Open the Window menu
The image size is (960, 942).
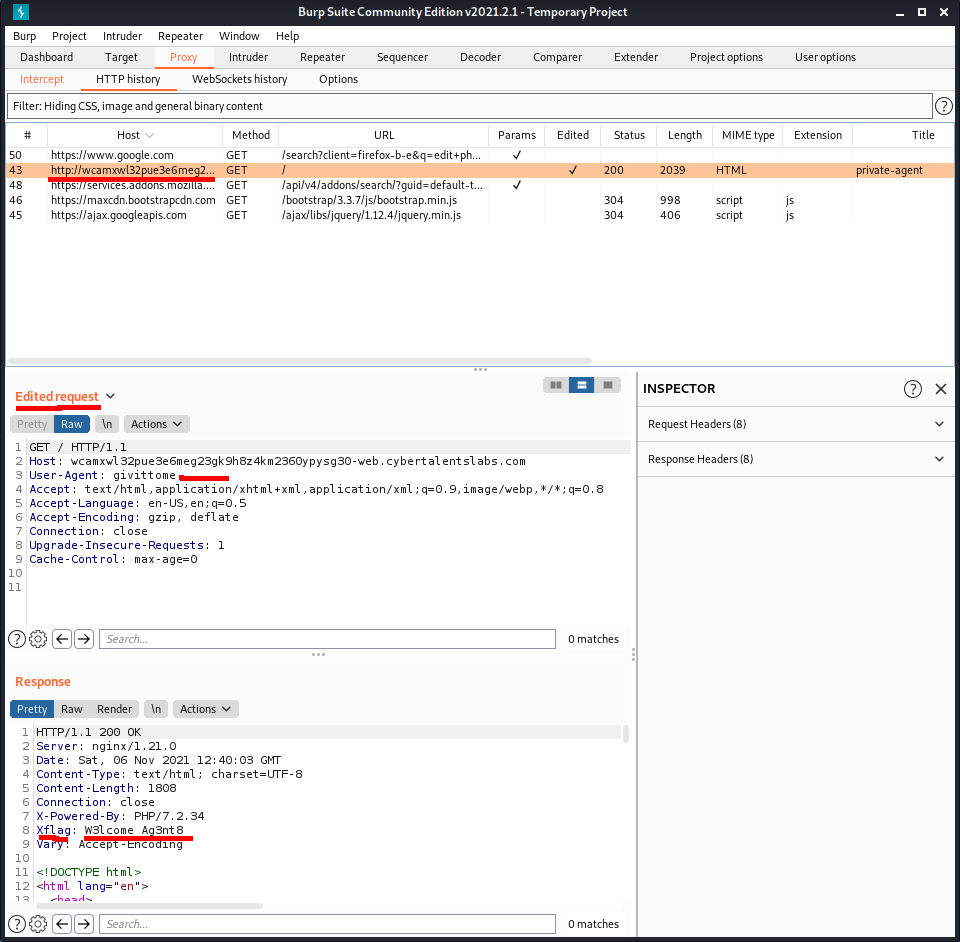[x=239, y=36]
